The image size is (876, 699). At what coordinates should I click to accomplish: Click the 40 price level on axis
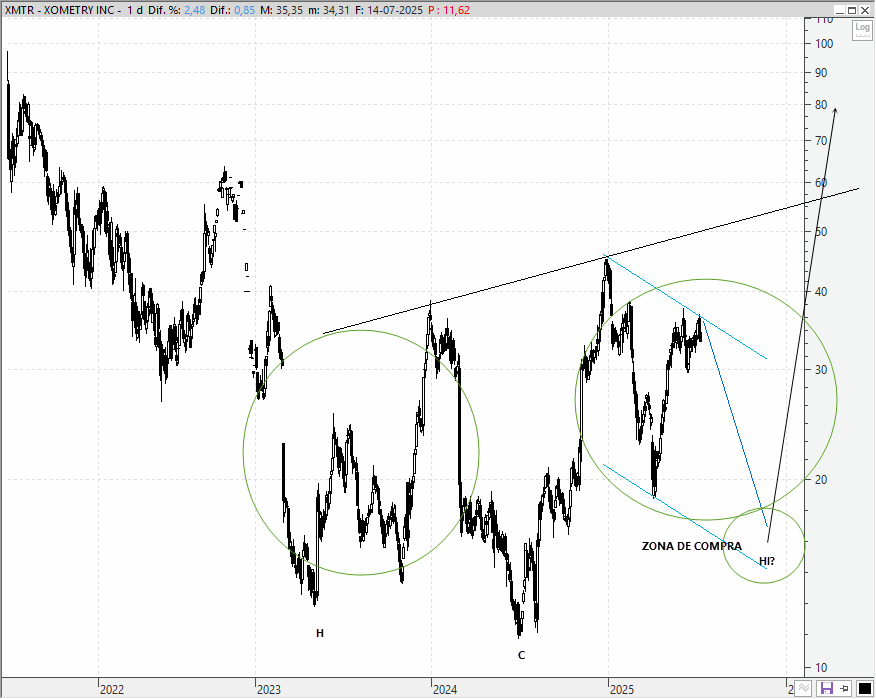point(821,292)
